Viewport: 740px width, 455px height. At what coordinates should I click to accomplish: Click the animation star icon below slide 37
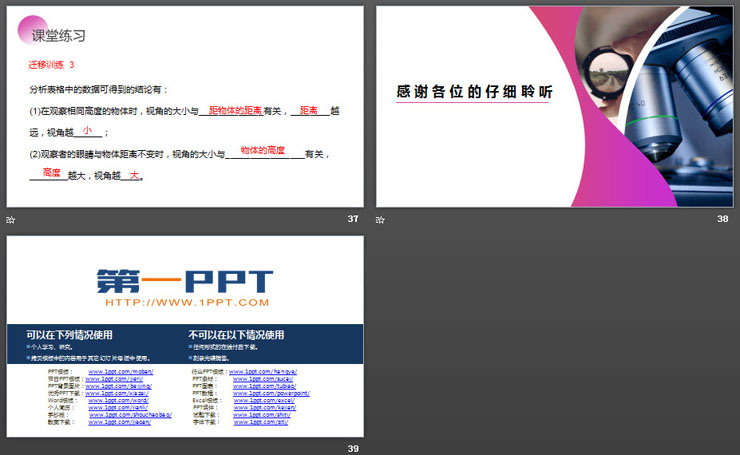click(x=11, y=219)
